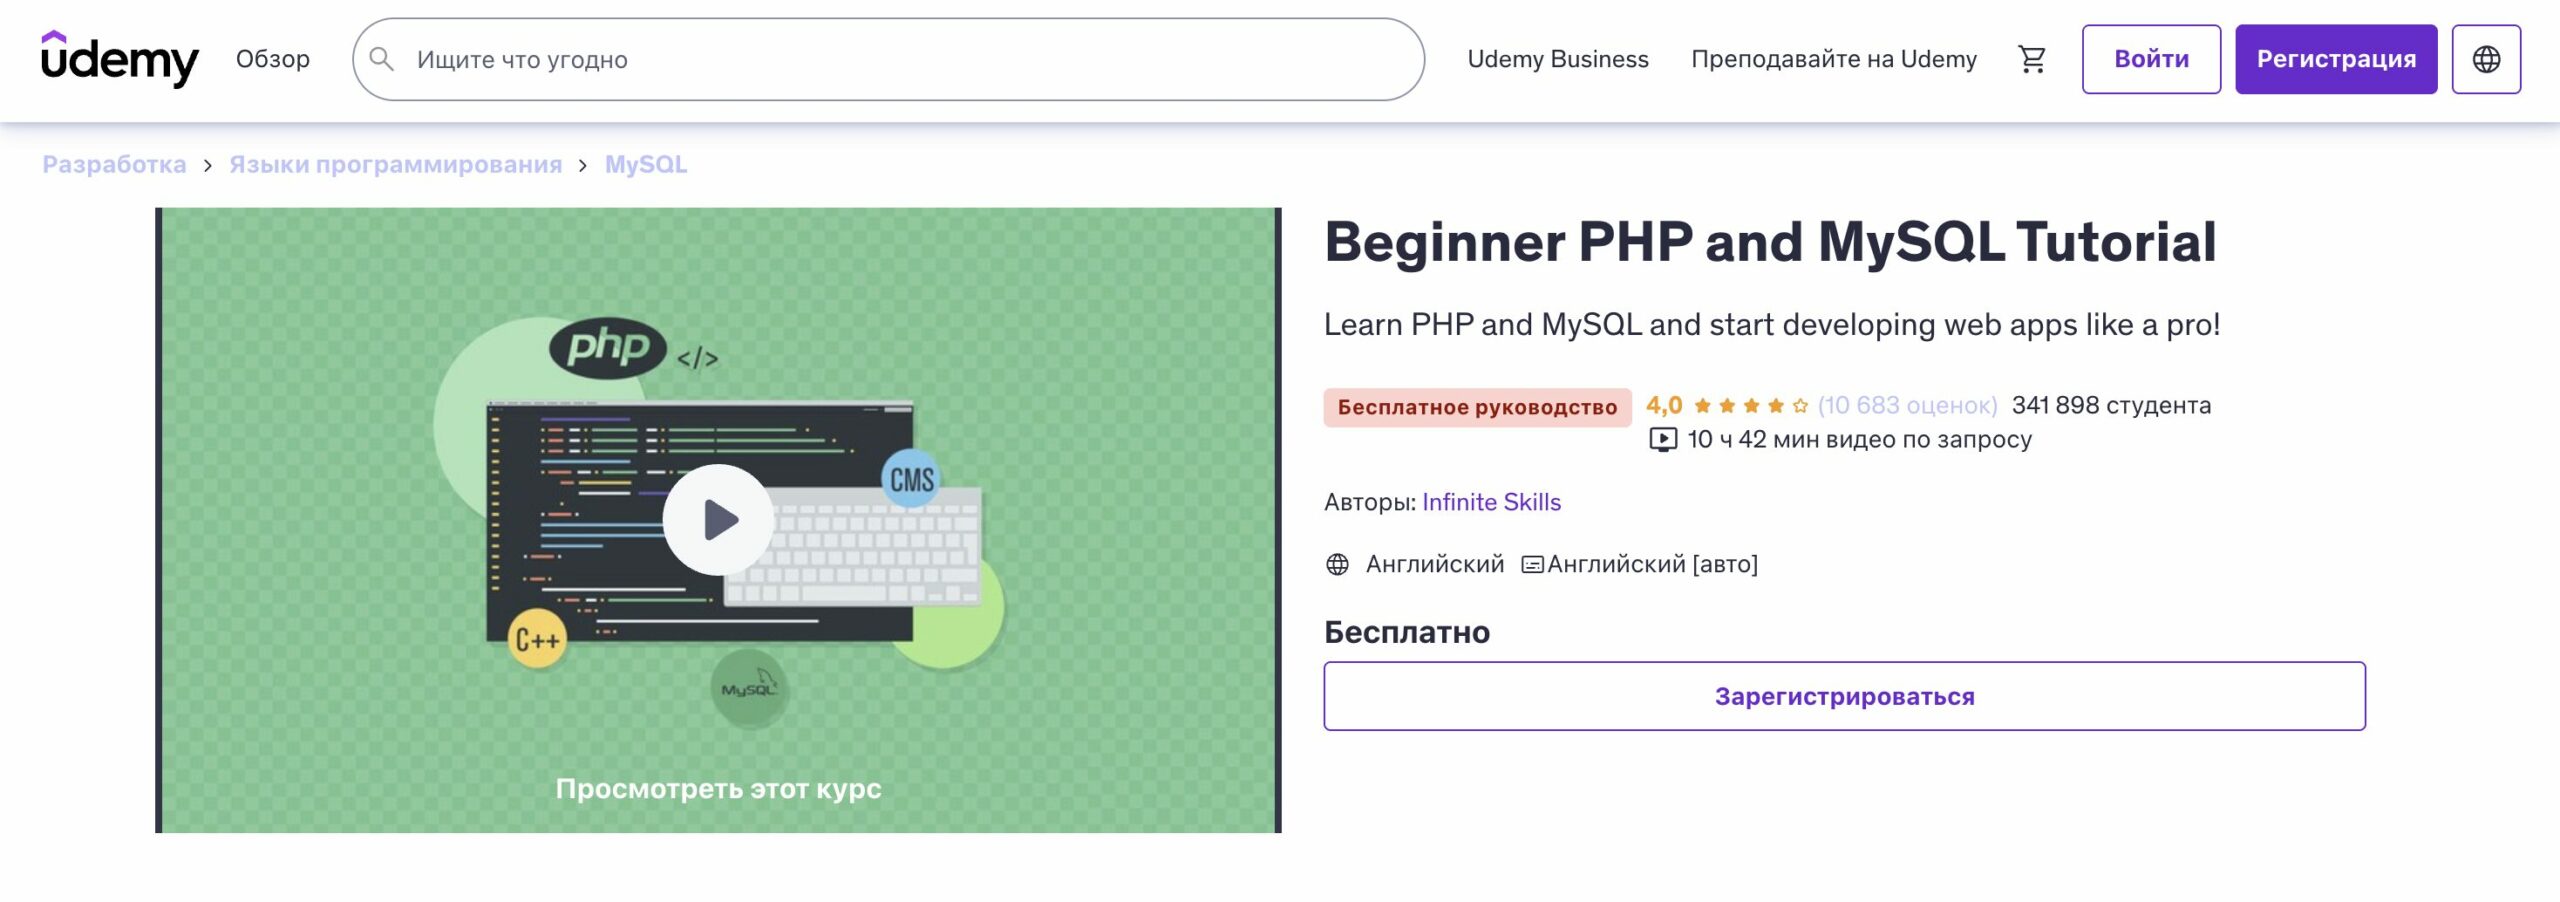This screenshot has width=2560, height=902.
Task: Open Infinite Skills author link
Action: (1491, 502)
